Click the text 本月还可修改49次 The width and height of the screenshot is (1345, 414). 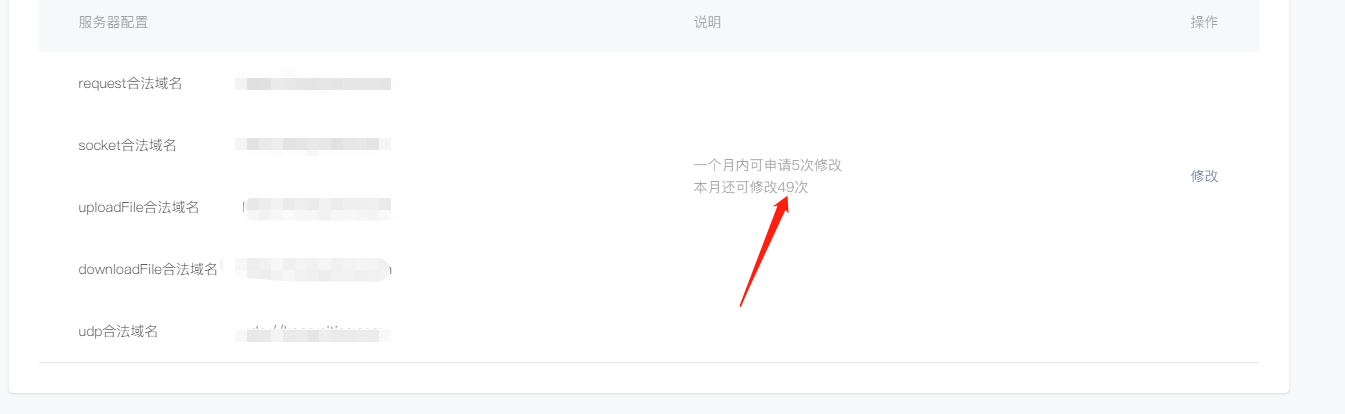[x=751, y=187]
